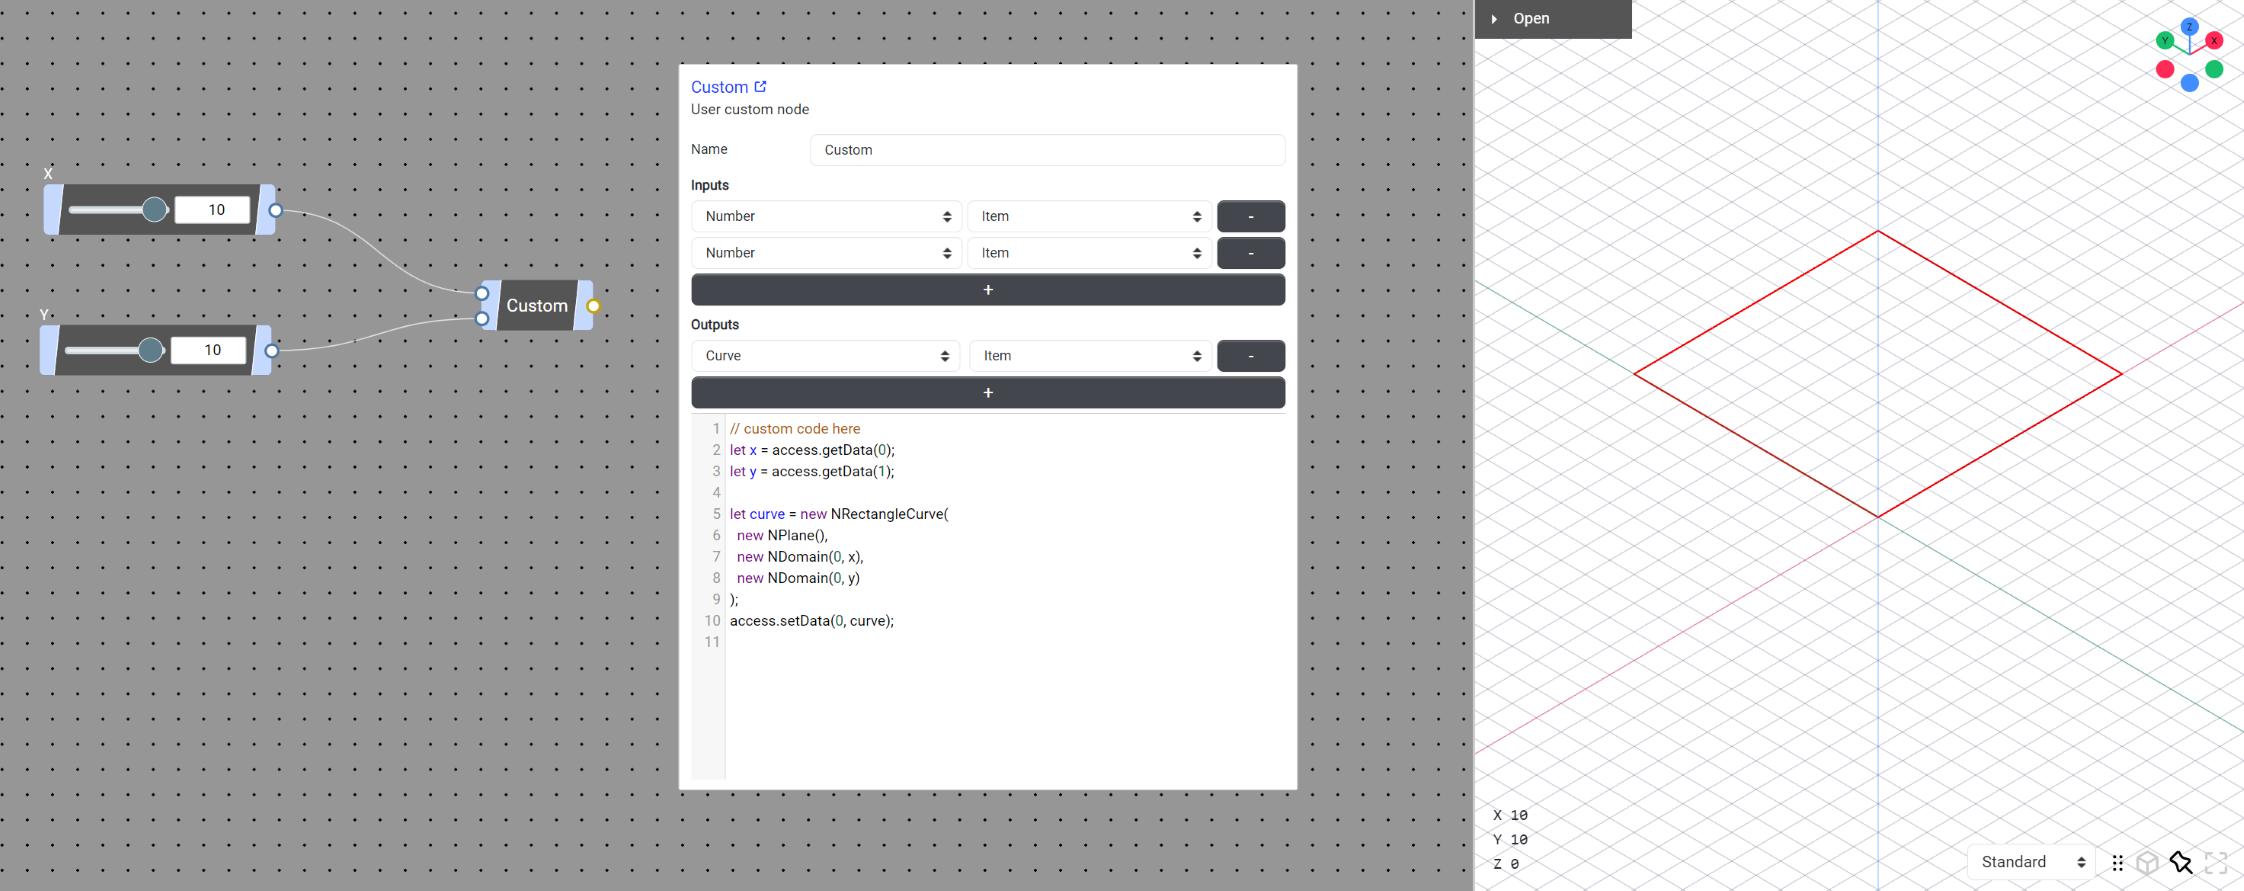
Task: Click code line 'new NDomain(0, y)'
Action: tap(798, 578)
